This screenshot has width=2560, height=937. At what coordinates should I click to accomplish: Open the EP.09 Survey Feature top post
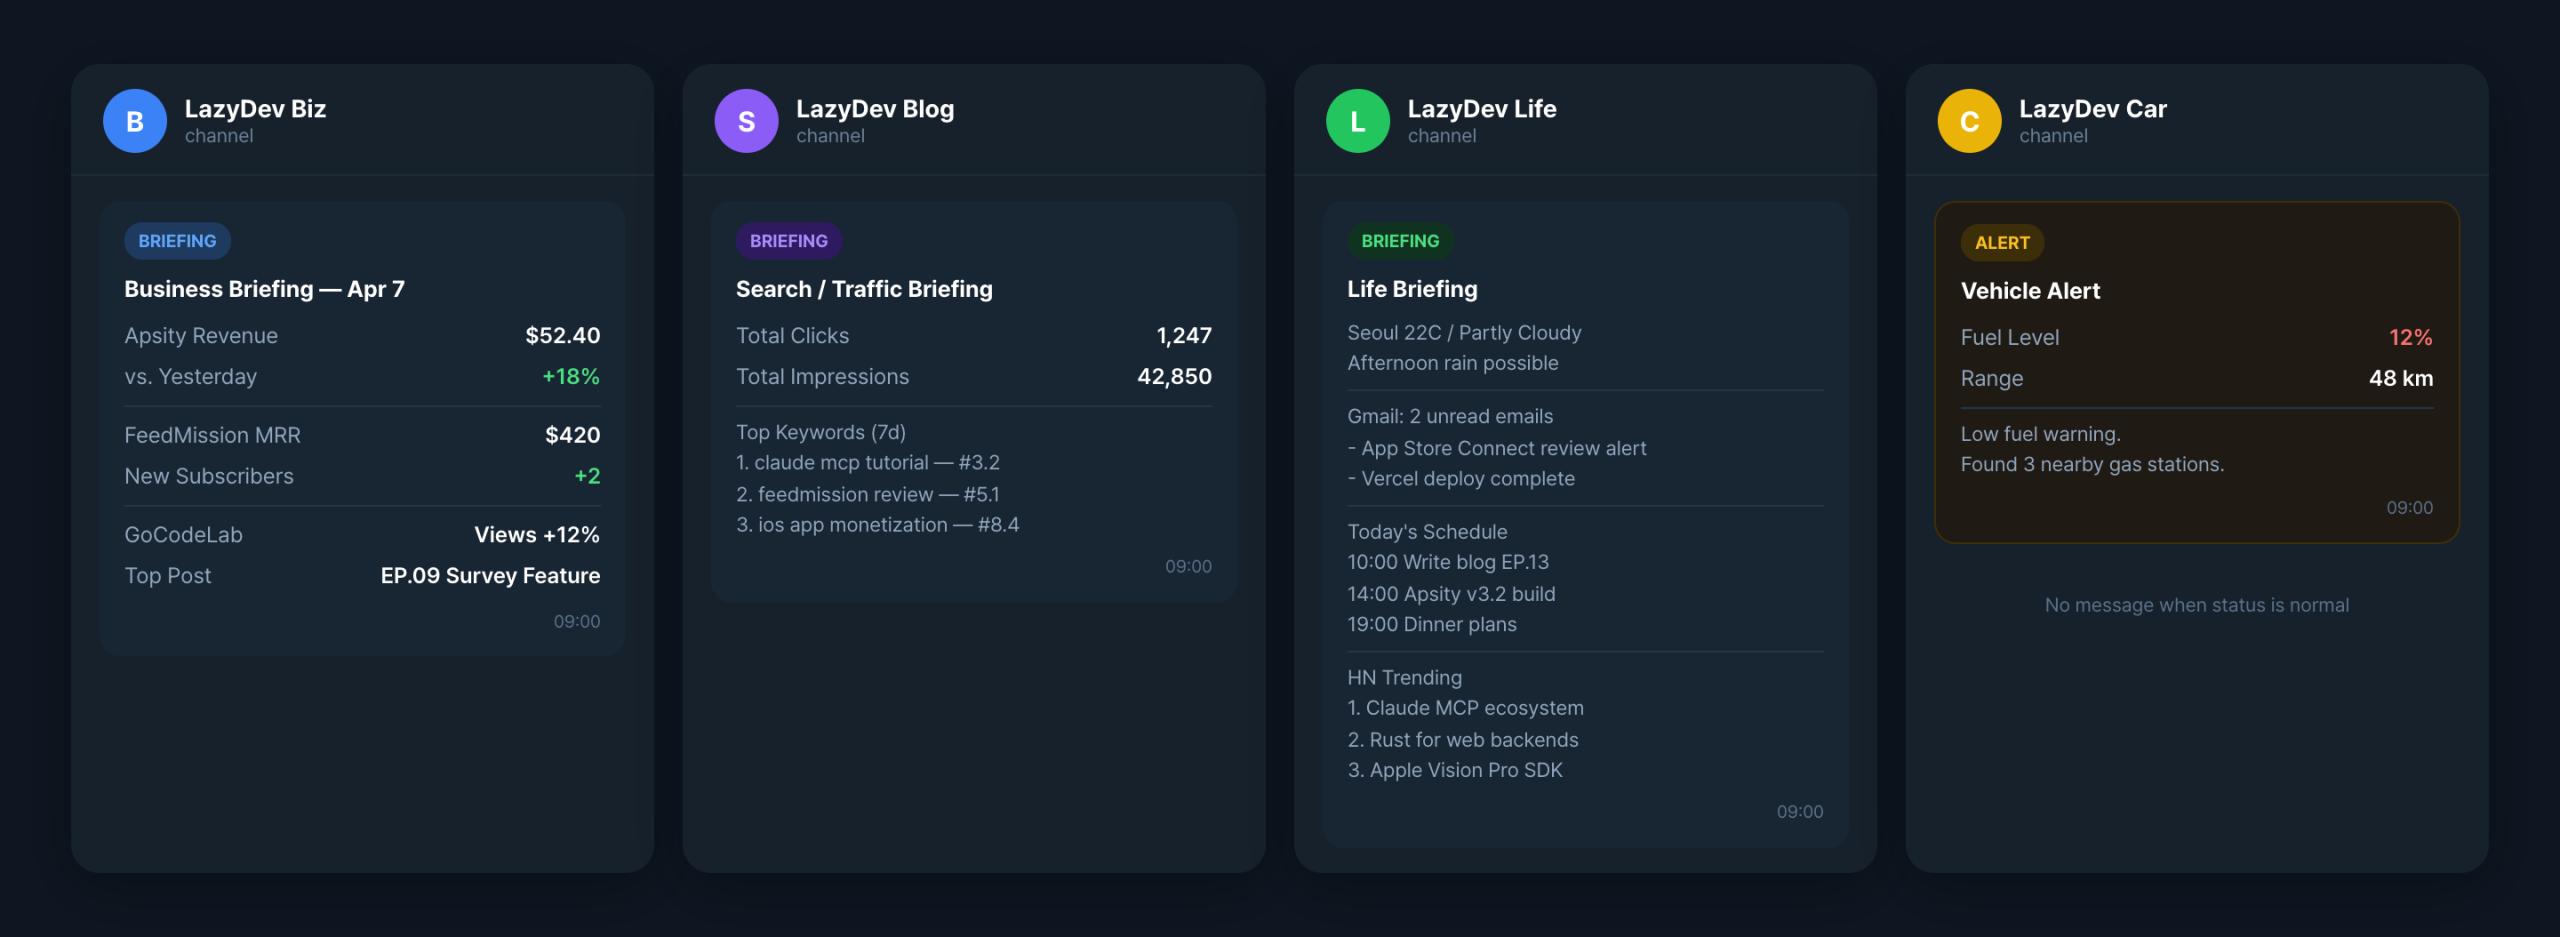[489, 575]
